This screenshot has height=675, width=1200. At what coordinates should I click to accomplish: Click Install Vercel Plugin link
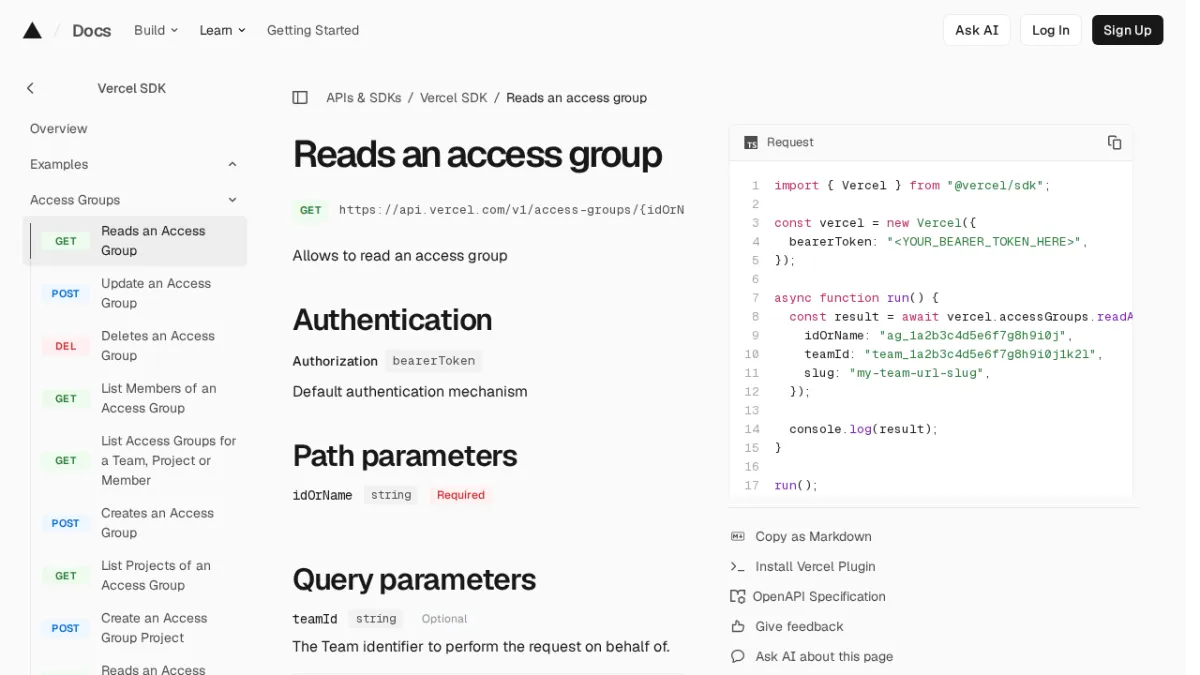[x=816, y=566]
